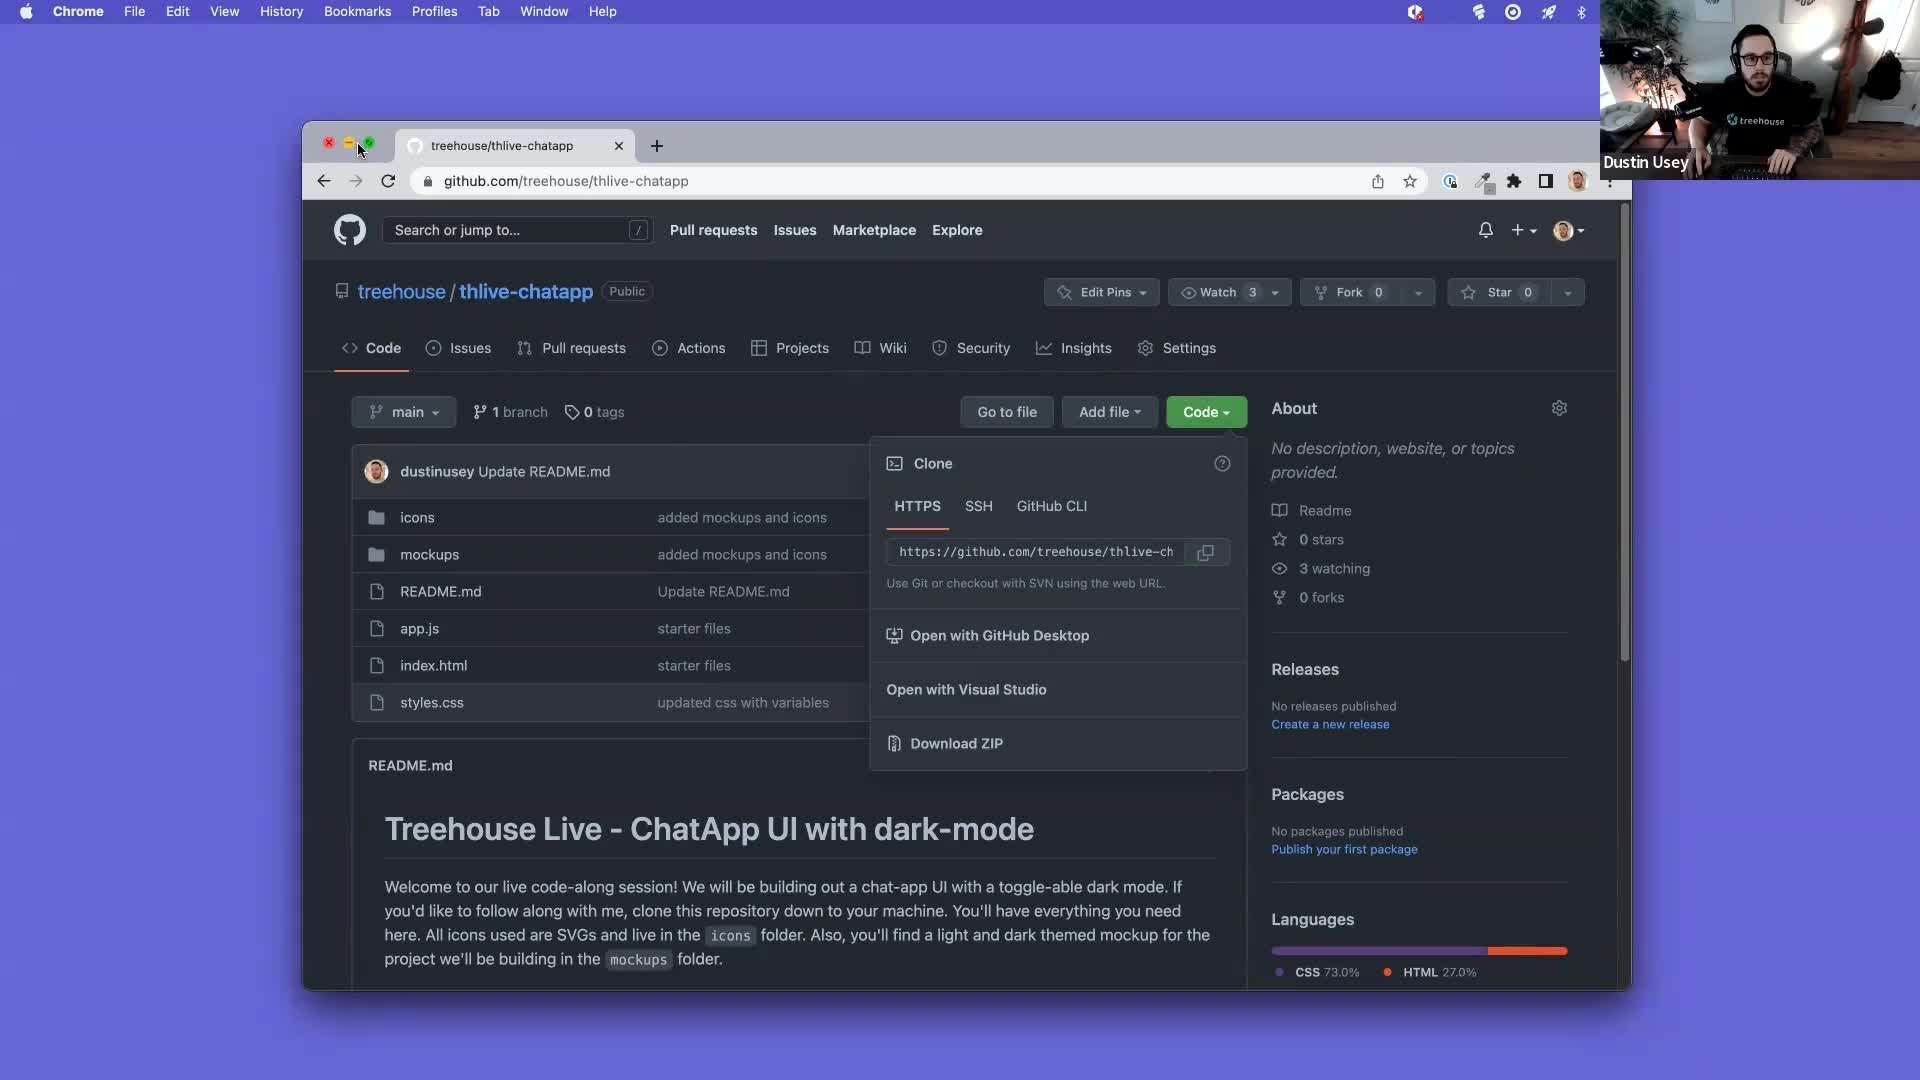
Task: Bookmark the page with the address bar star
Action: click(1410, 181)
